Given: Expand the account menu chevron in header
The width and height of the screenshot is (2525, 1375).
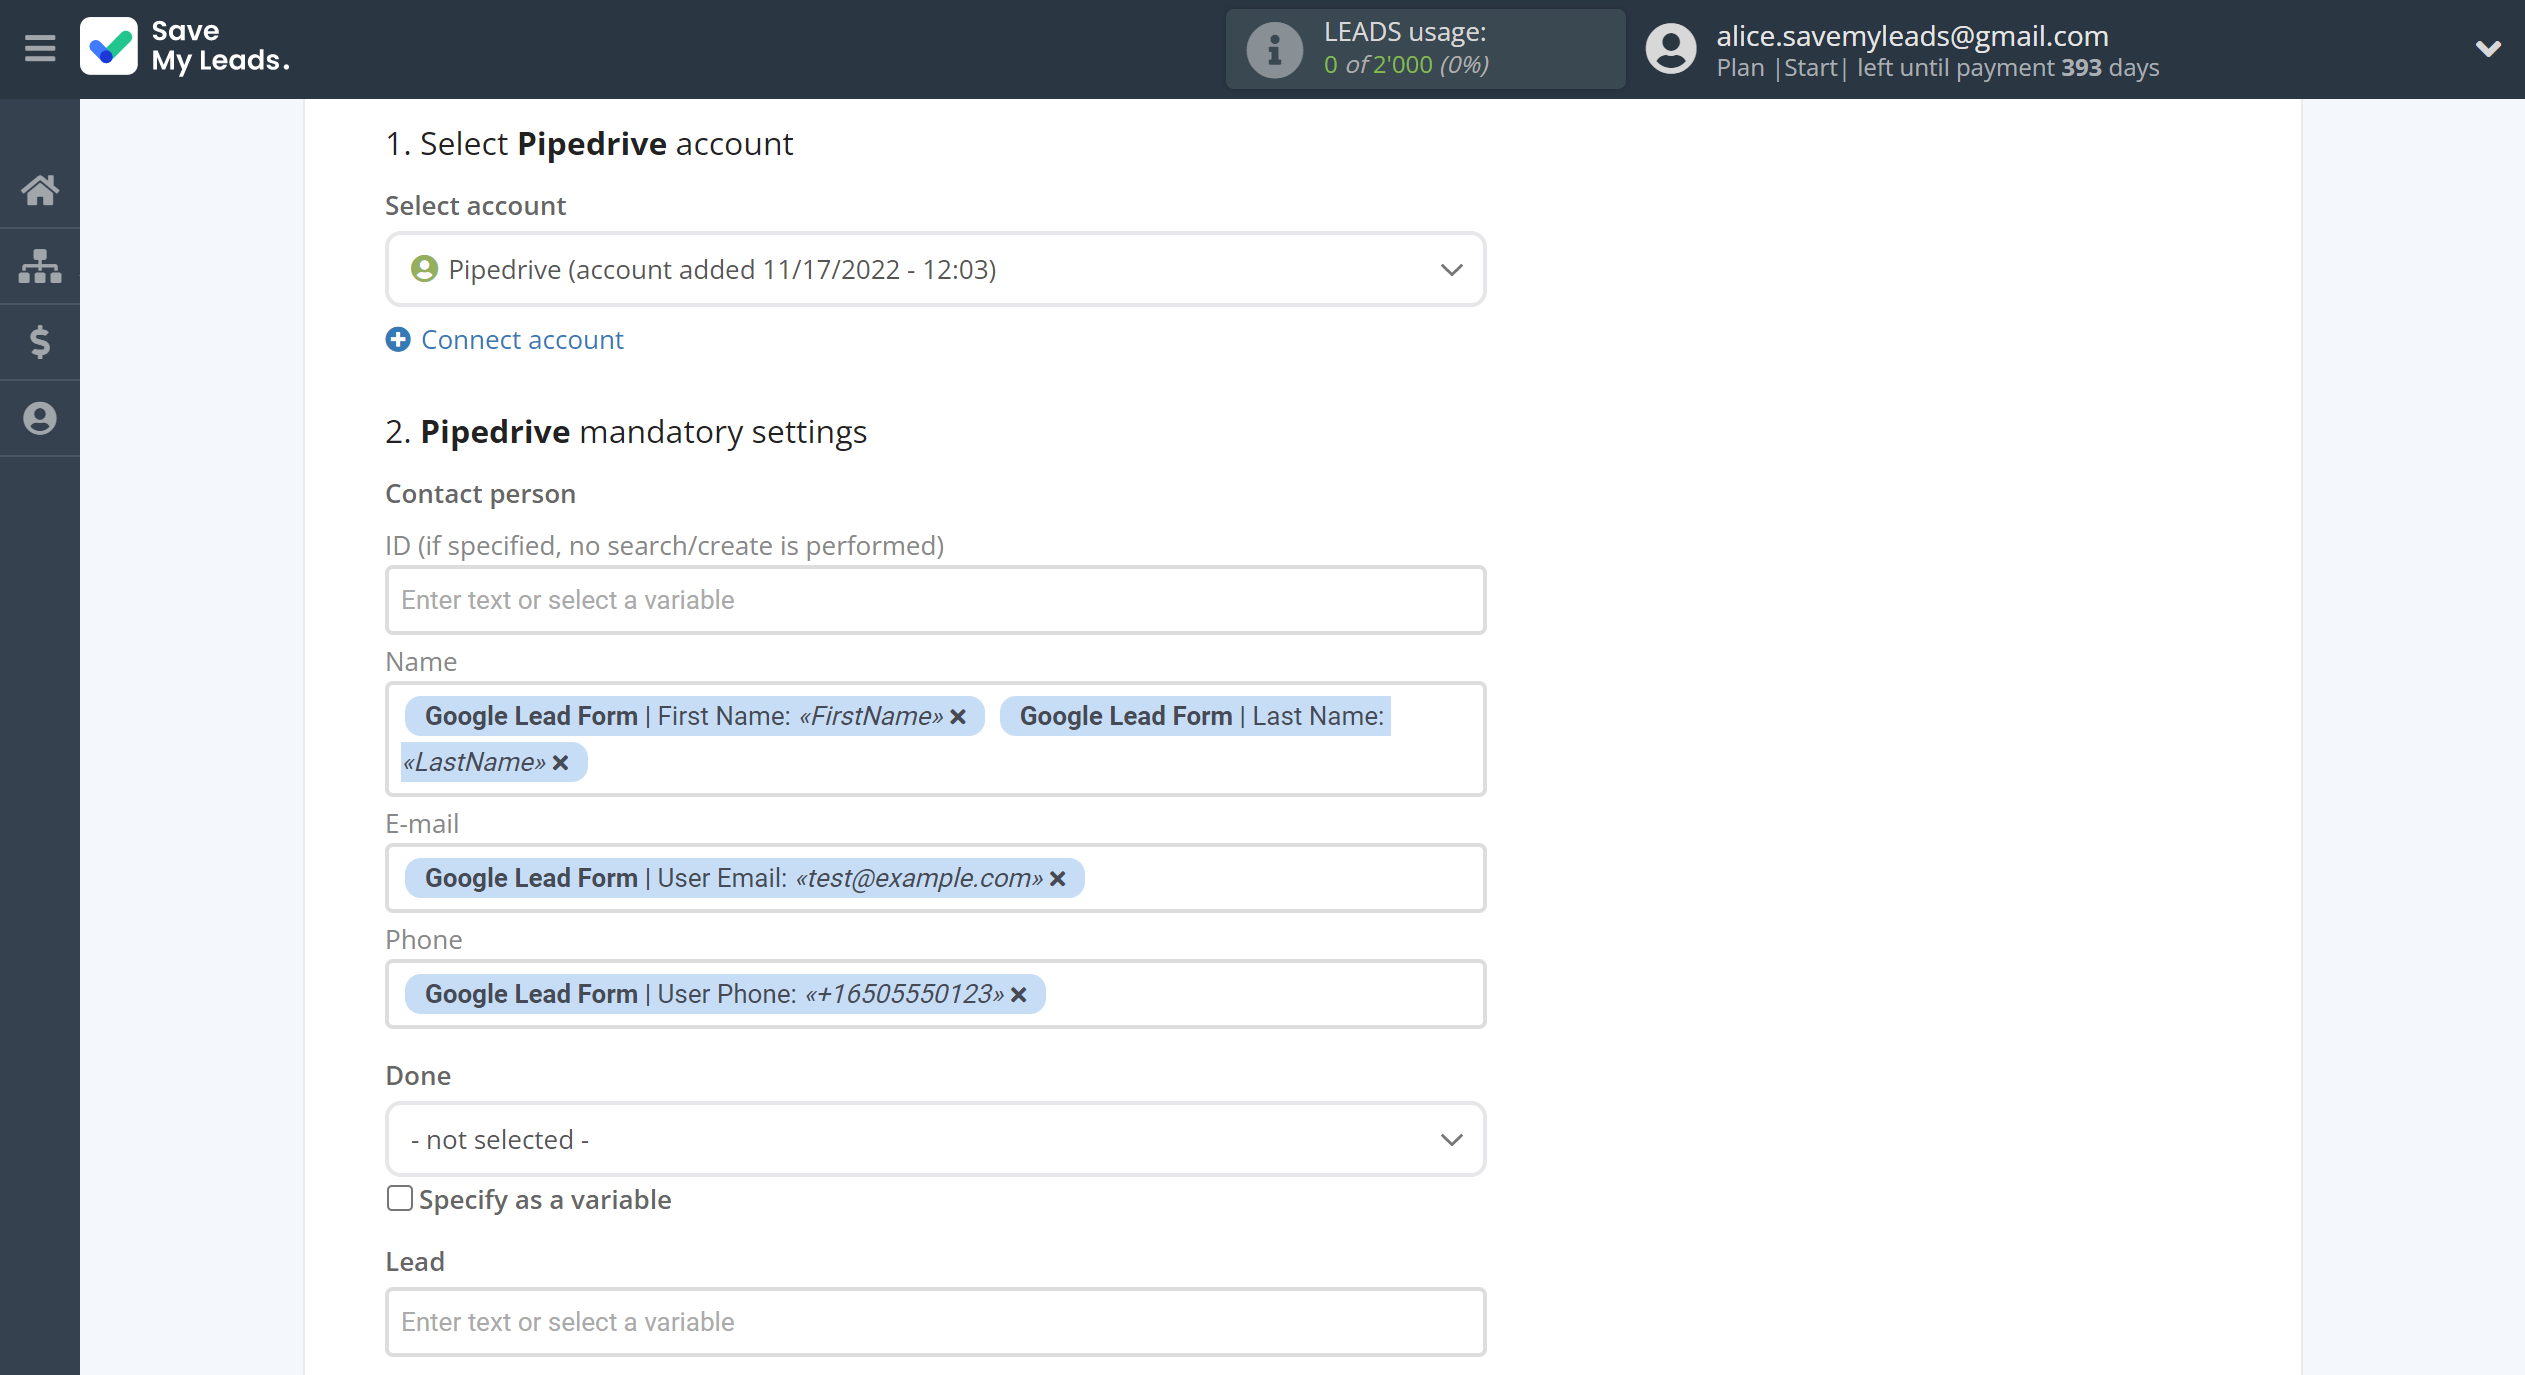Looking at the screenshot, I should pos(2488,48).
